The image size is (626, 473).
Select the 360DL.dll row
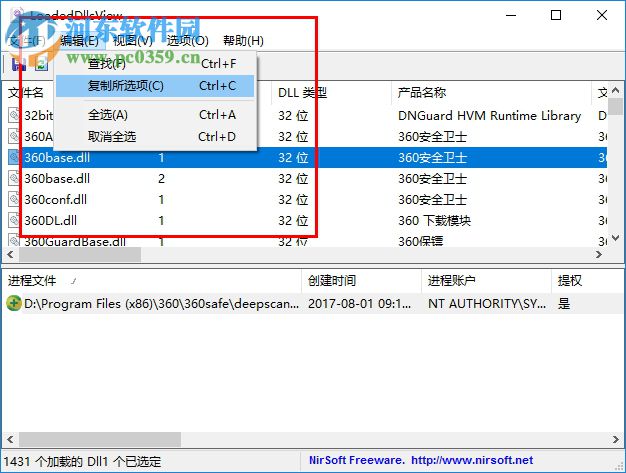coord(307,220)
